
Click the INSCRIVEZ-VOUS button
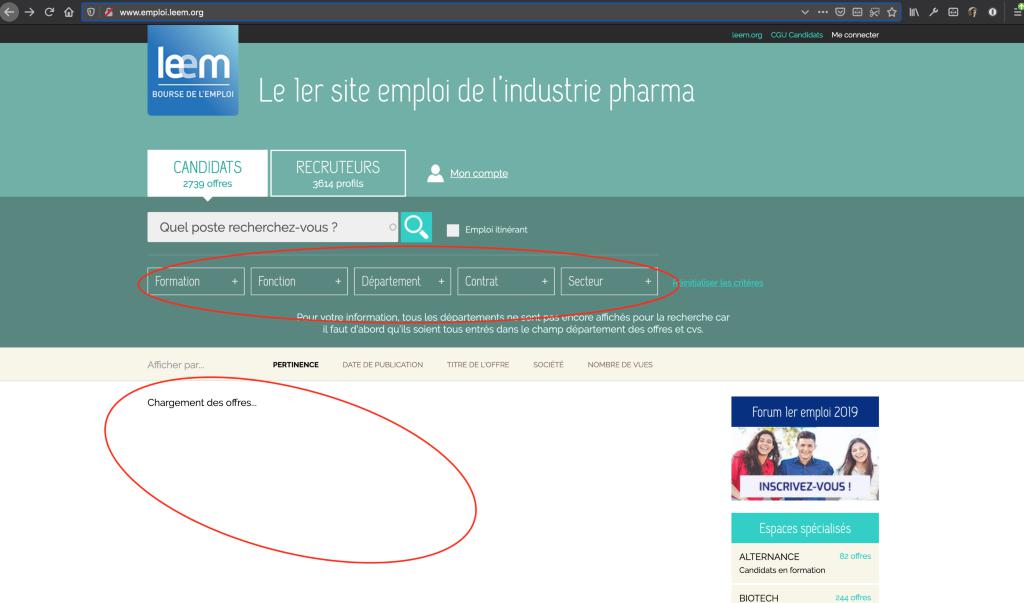click(x=804, y=485)
